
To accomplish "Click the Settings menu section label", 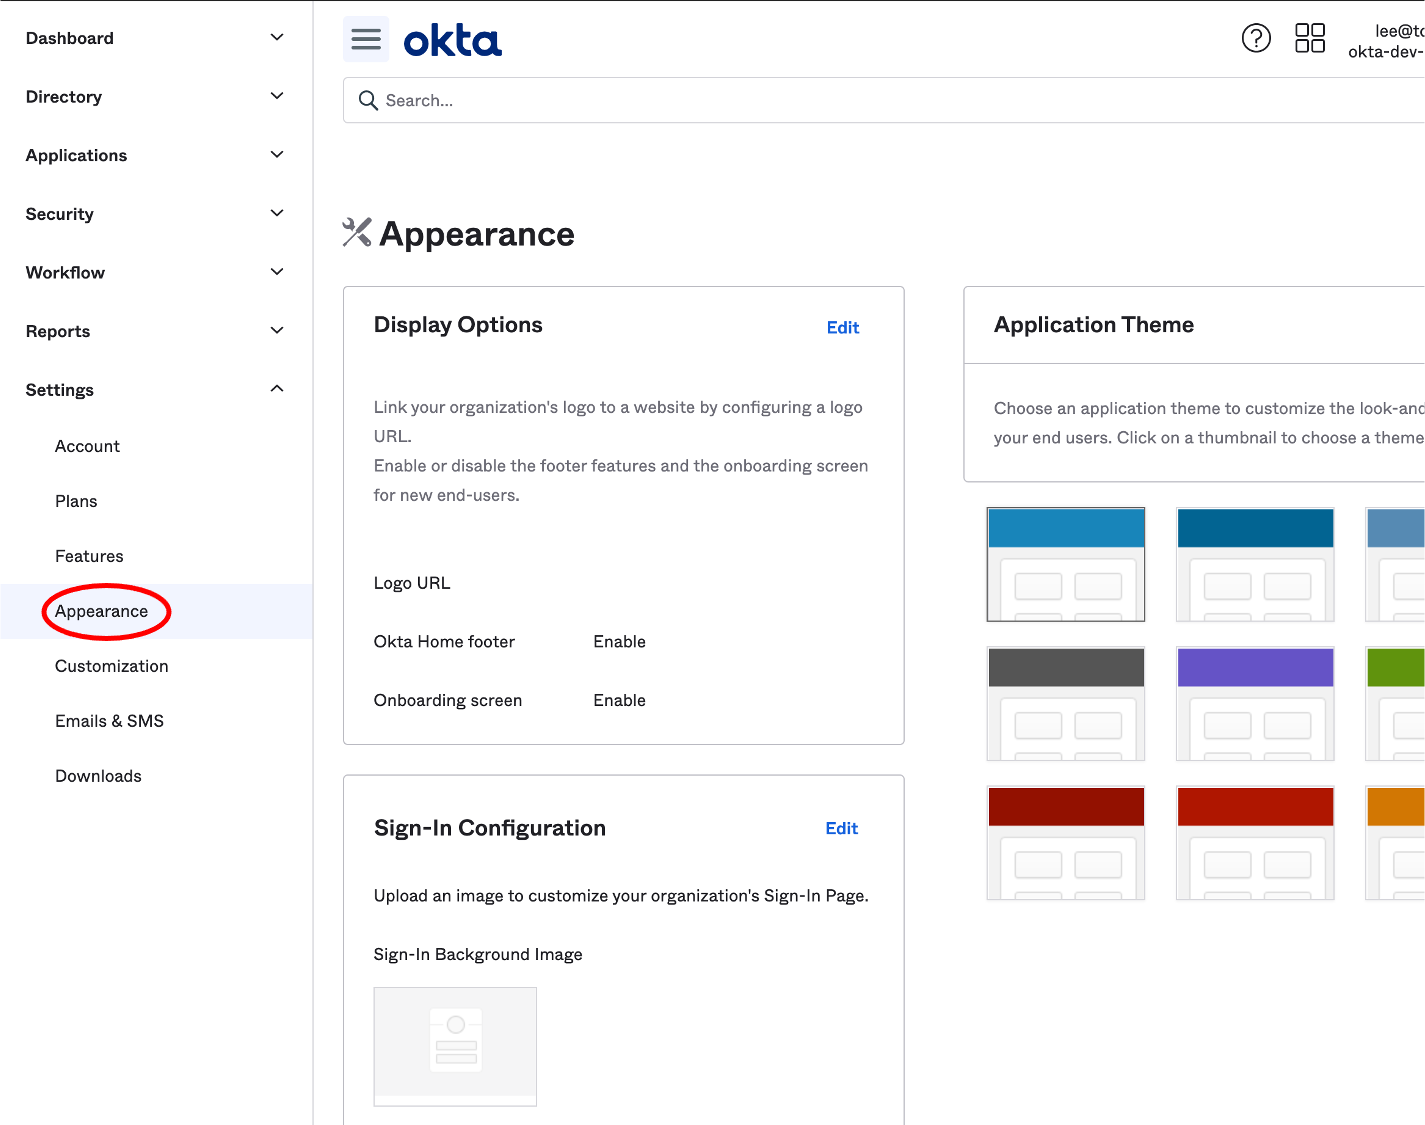I will (60, 390).
